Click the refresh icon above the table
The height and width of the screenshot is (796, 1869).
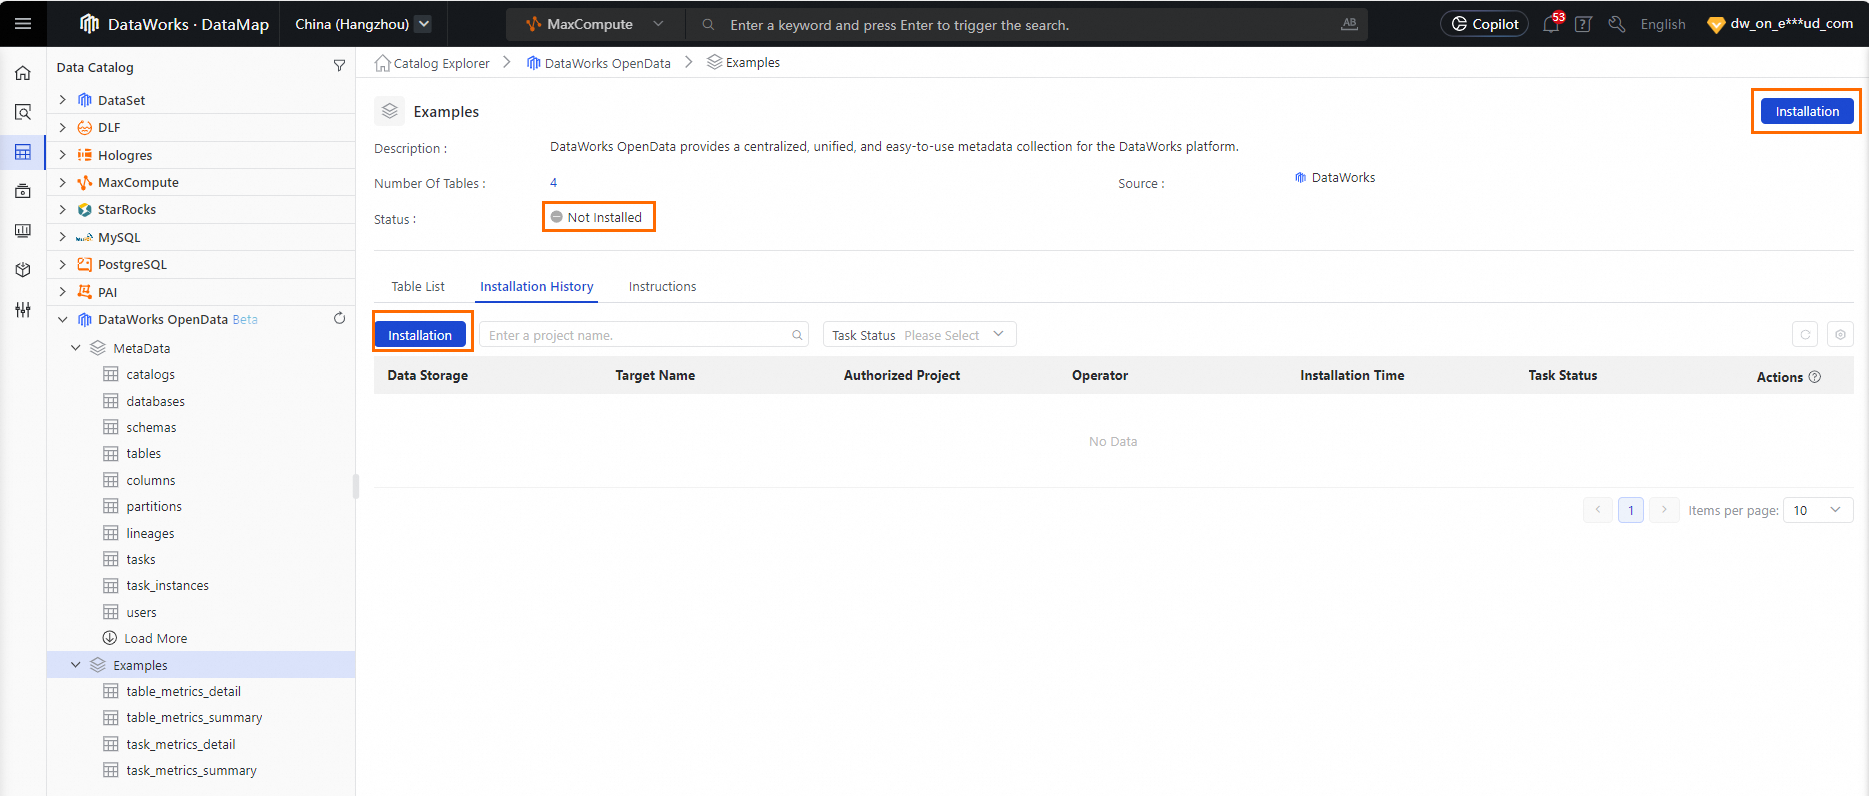point(1805,335)
